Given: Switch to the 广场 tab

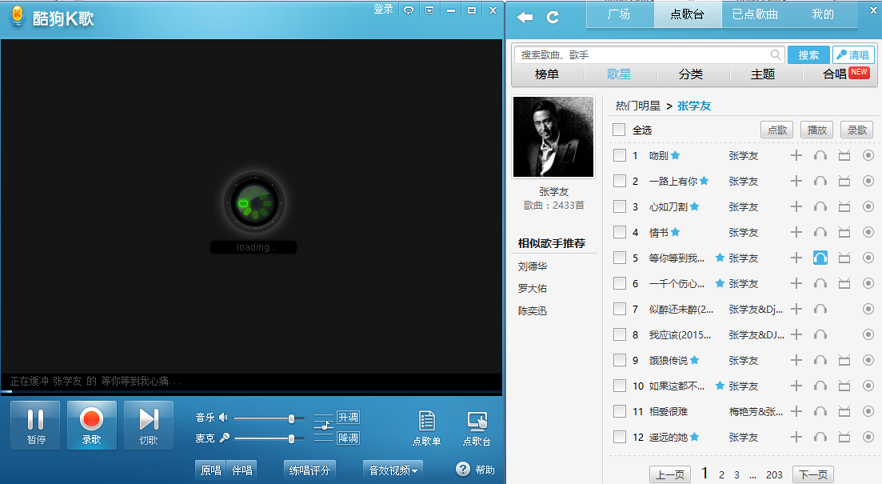Looking at the screenshot, I should tap(619, 14).
